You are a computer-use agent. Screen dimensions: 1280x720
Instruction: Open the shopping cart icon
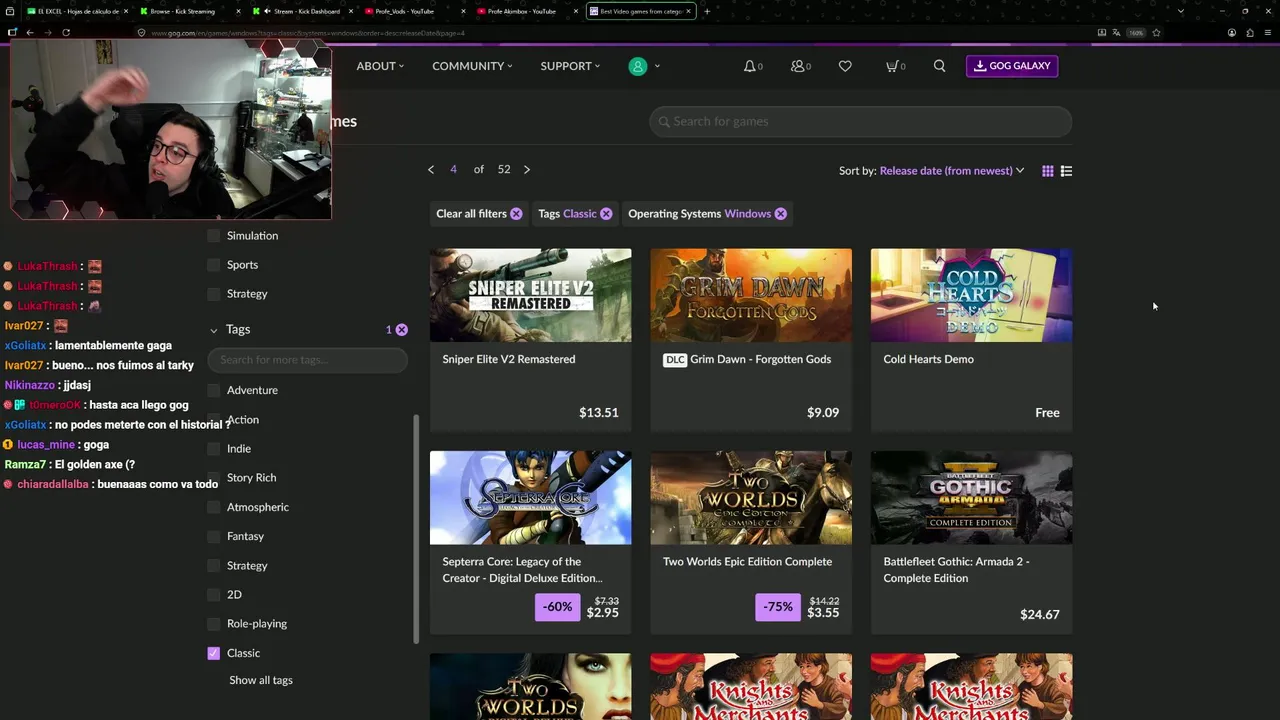coord(892,66)
